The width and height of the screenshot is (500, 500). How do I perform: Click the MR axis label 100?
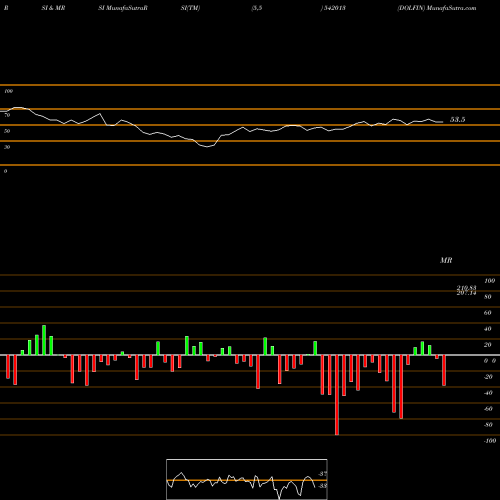[489, 281]
